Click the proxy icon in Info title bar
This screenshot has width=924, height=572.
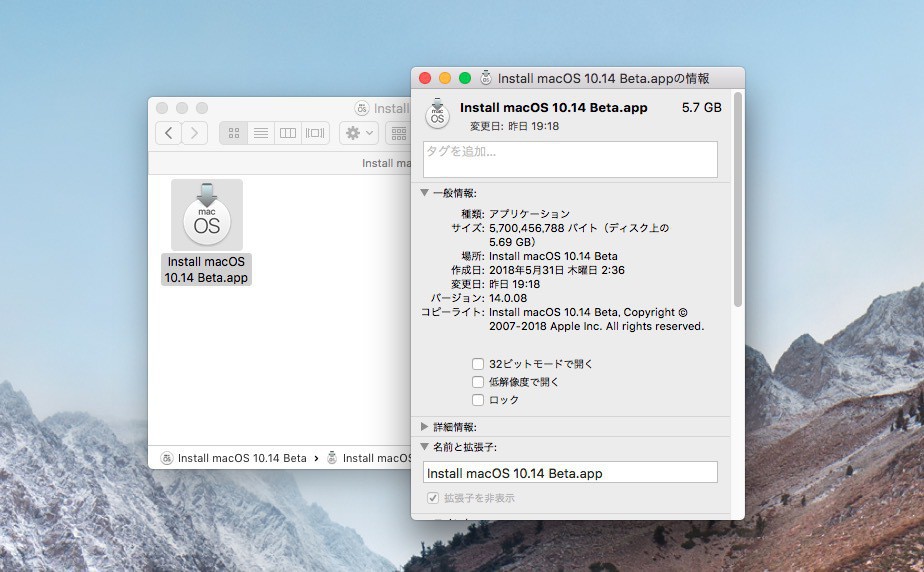click(x=486, y=78)
